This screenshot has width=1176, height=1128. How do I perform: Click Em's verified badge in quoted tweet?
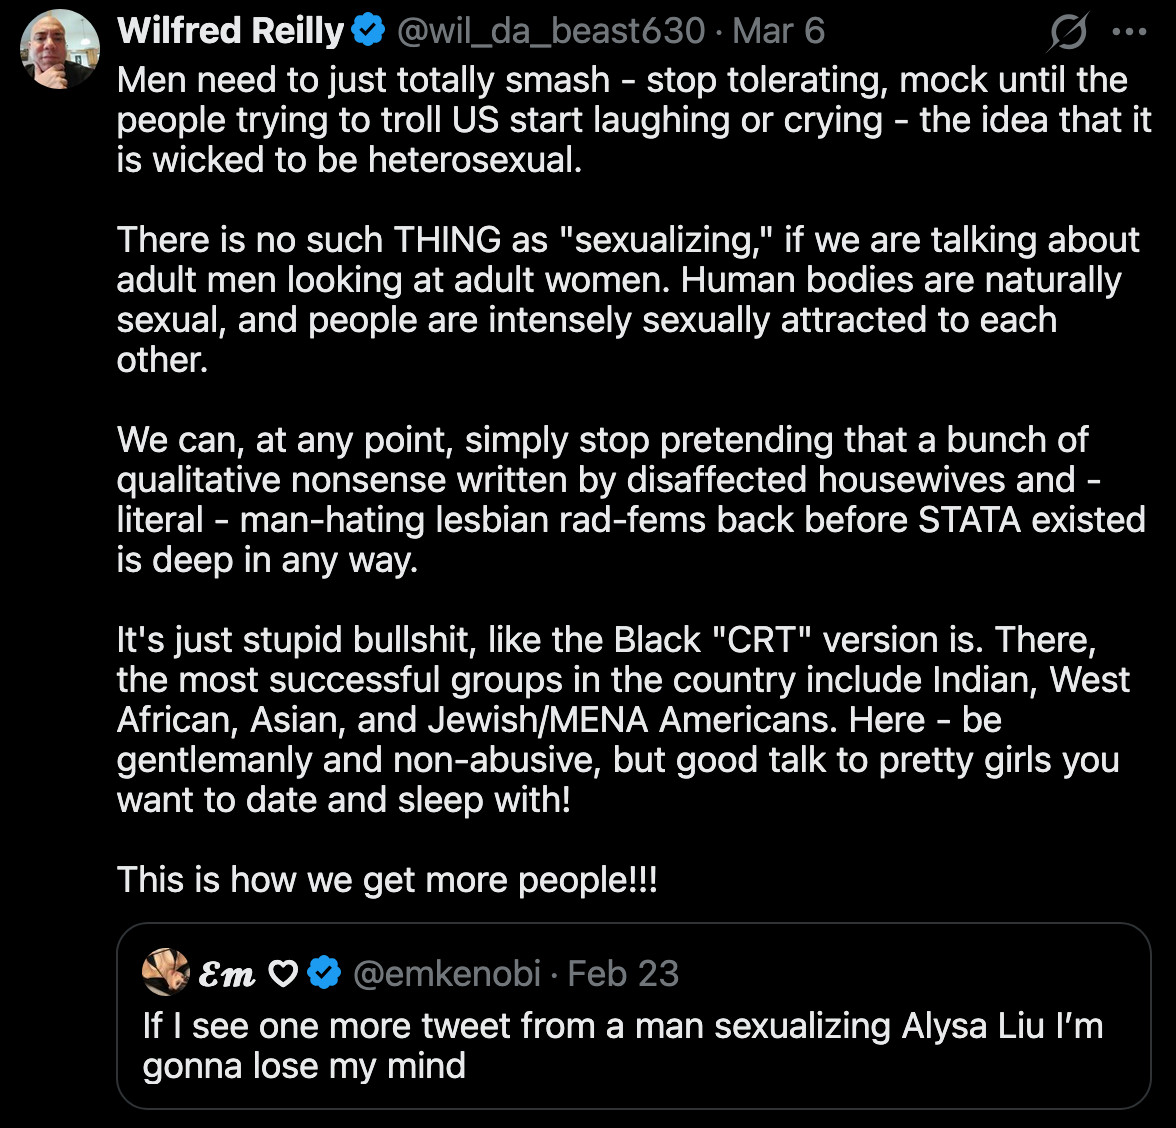pyautogui.click(x=326, y=970)
